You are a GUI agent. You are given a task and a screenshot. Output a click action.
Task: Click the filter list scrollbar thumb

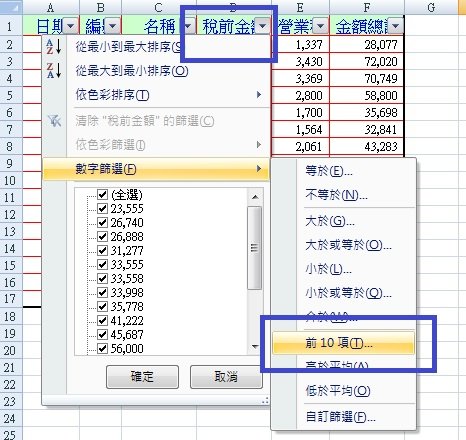(x=255, y=248)
